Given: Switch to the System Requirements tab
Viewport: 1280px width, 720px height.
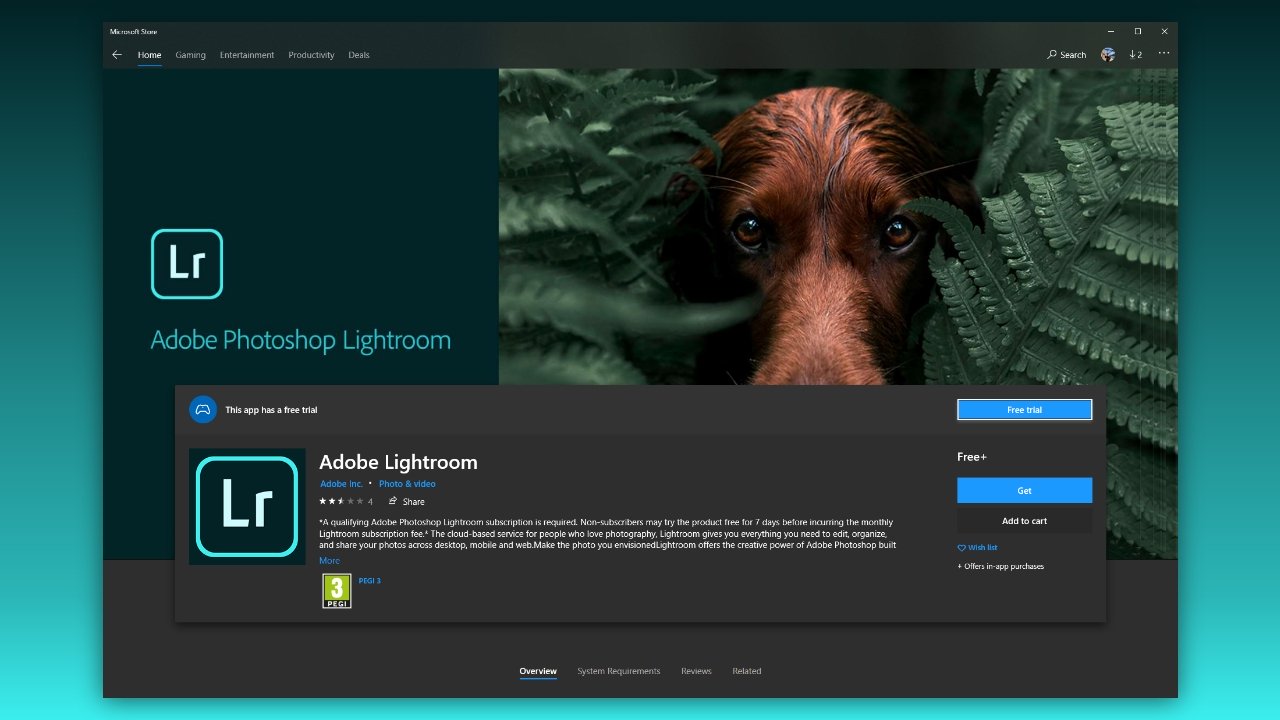Looking at the screenshot, I should click(619, 671).
